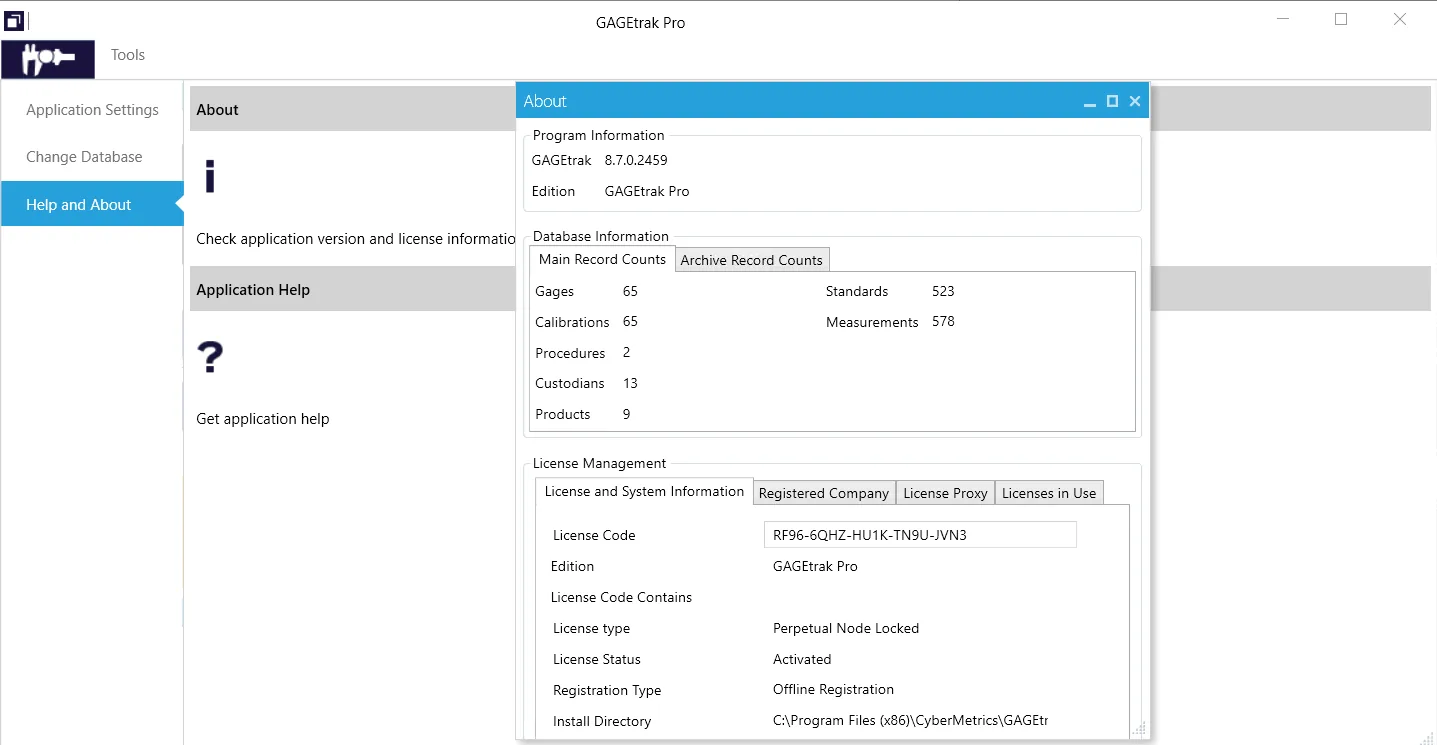
Task: Click the window icon left of the title bar
Action: point(14,20)
